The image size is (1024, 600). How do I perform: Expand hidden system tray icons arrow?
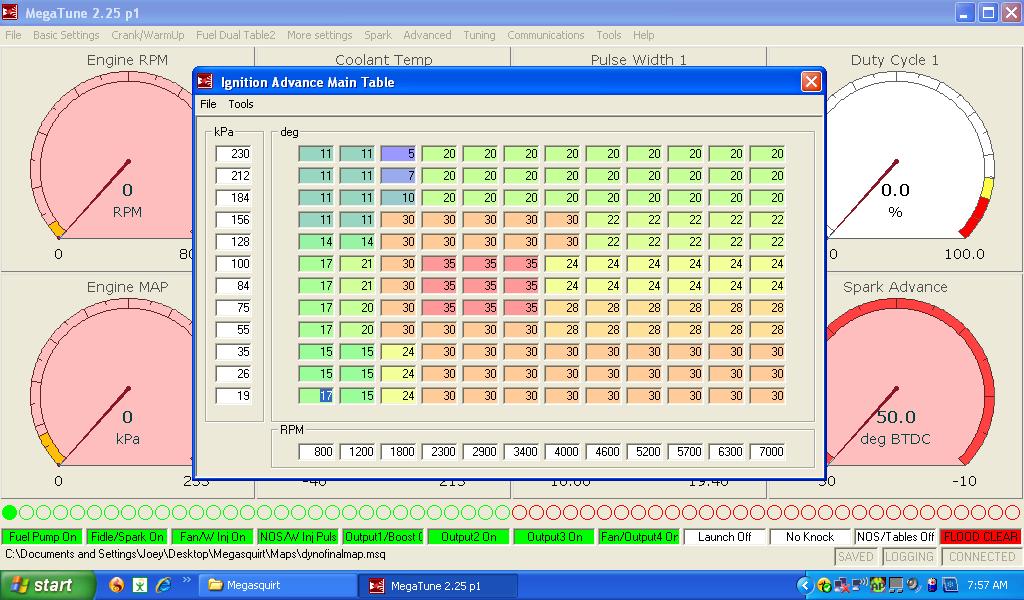pos(805,585)
